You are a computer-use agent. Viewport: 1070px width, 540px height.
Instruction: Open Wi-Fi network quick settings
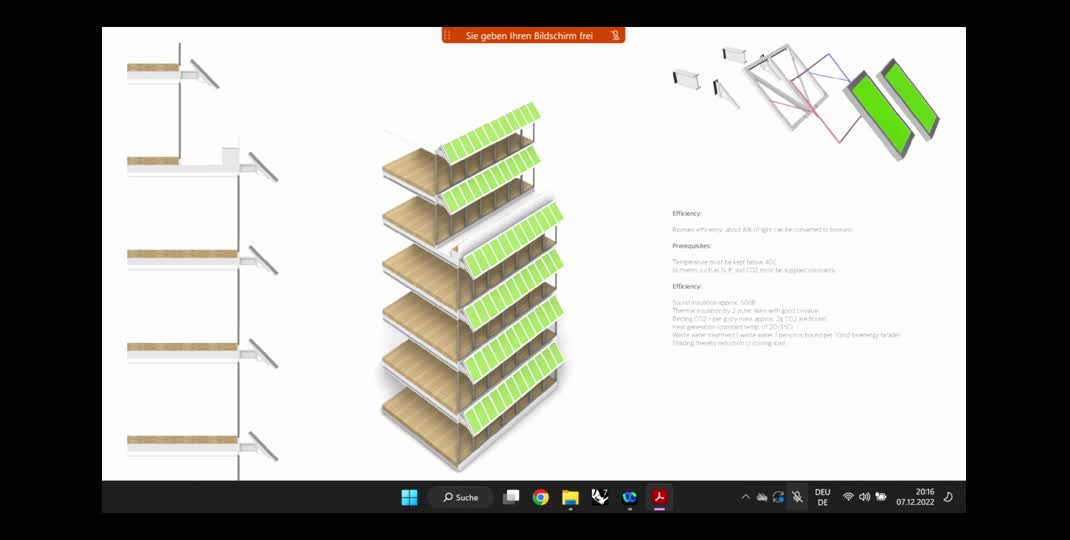(x=848, y=497)
